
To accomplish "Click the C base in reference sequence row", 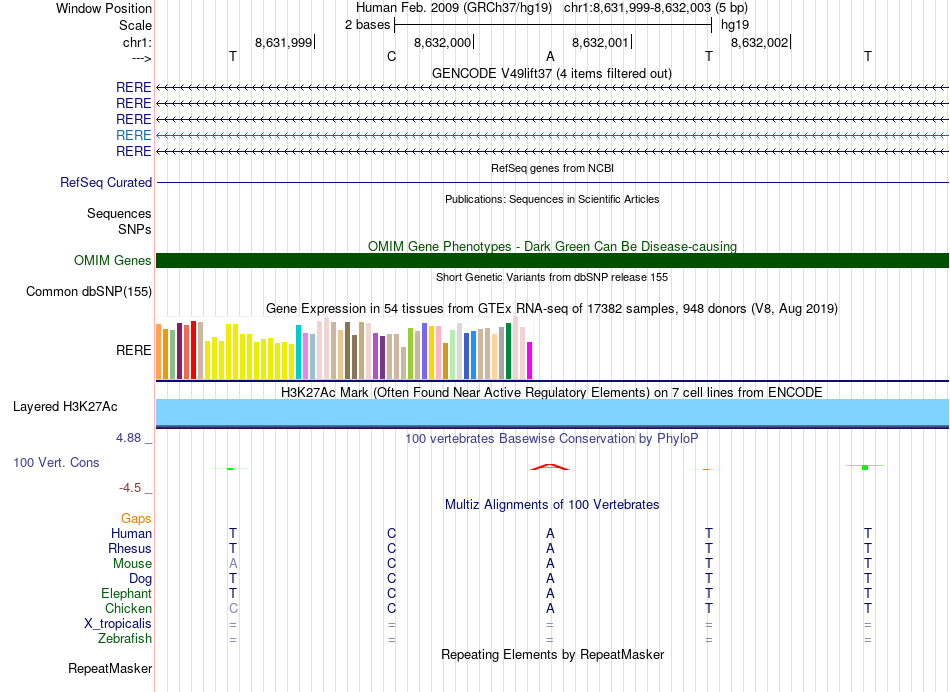I will [x=391, y=57].
